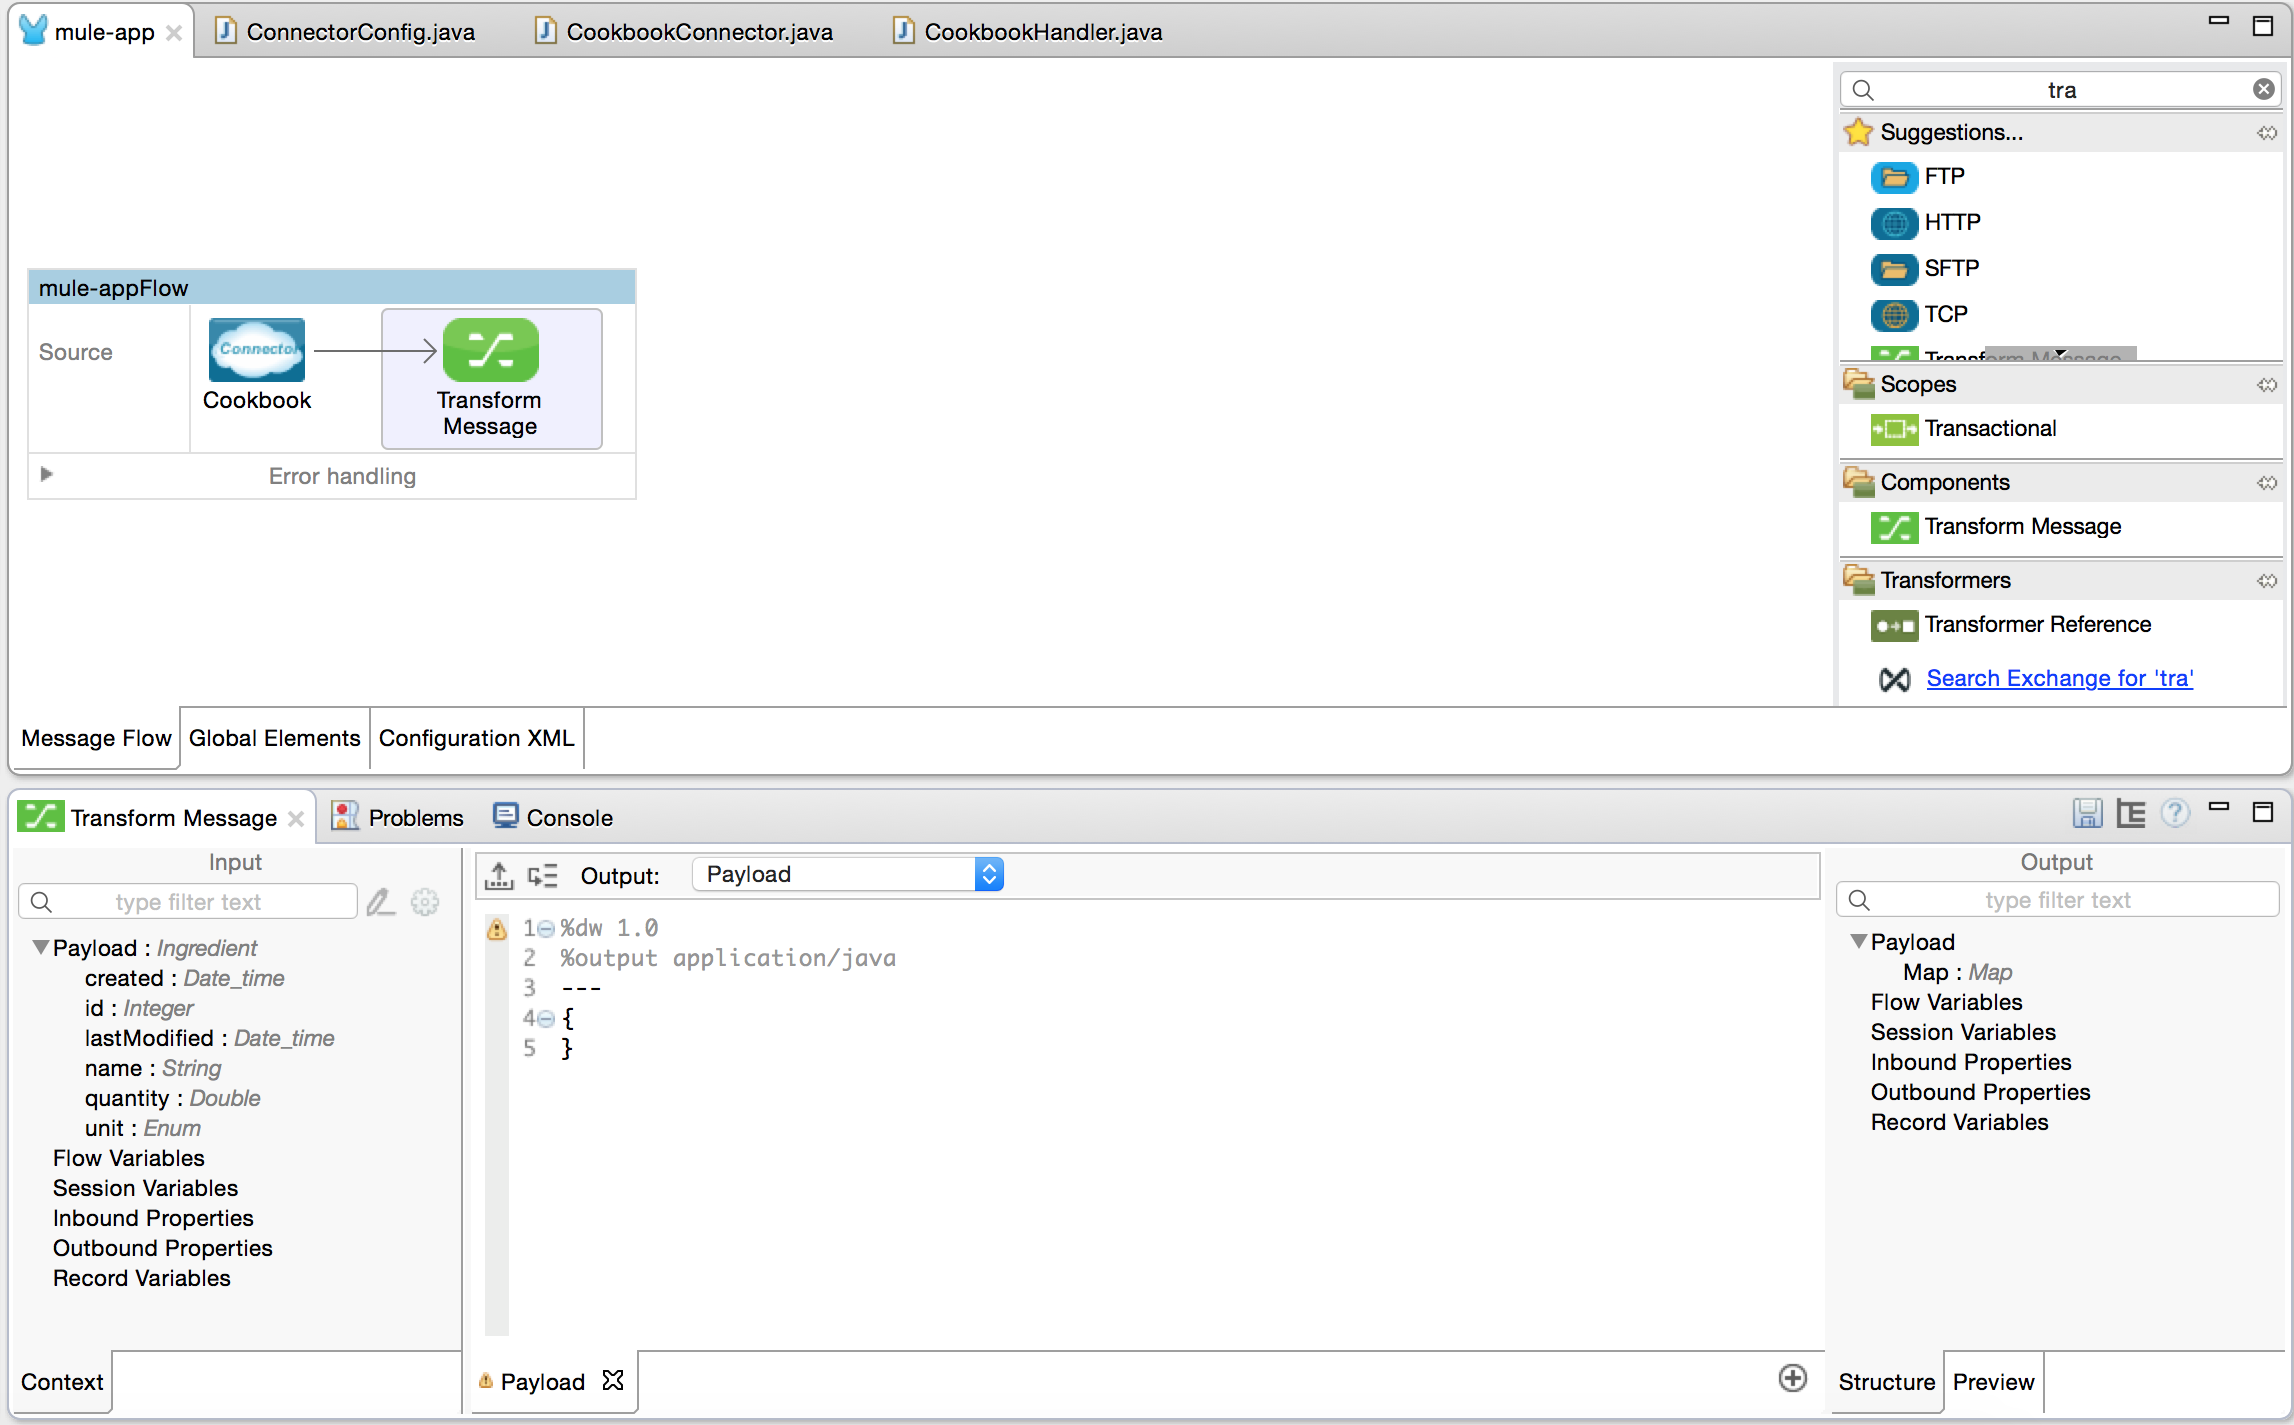The image size is (2294, 1425).
Task: Click the HTTP connector icon in palette
Action: [1895, 218]
